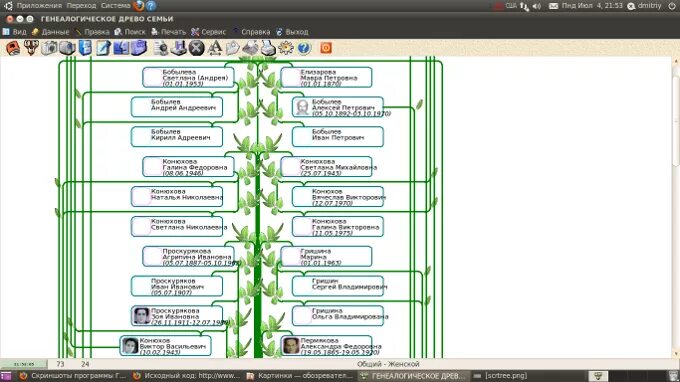
Task: Click the save drive toolbar icon
Action: 178,48
